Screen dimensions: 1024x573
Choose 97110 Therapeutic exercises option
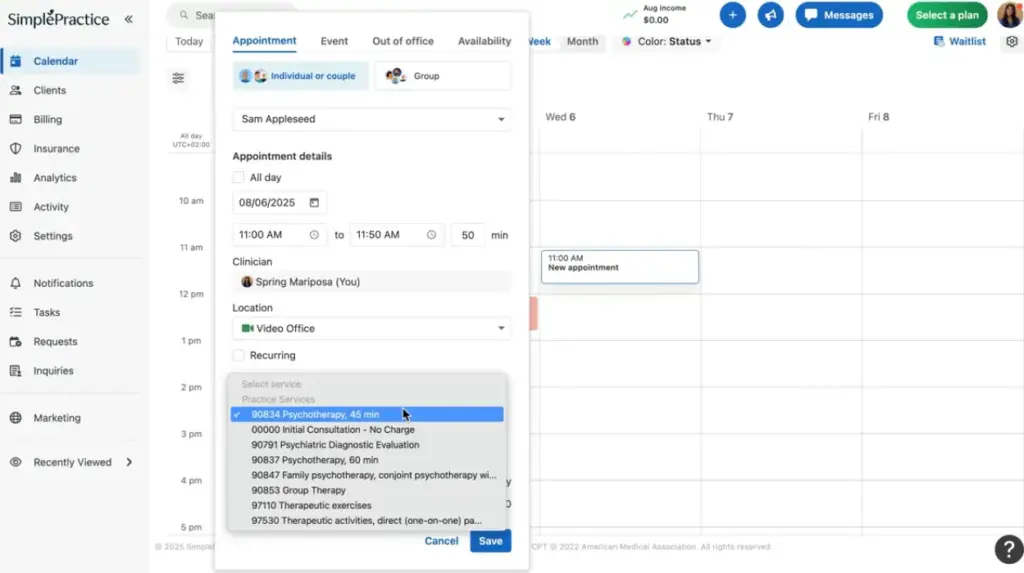coord(367,505)
